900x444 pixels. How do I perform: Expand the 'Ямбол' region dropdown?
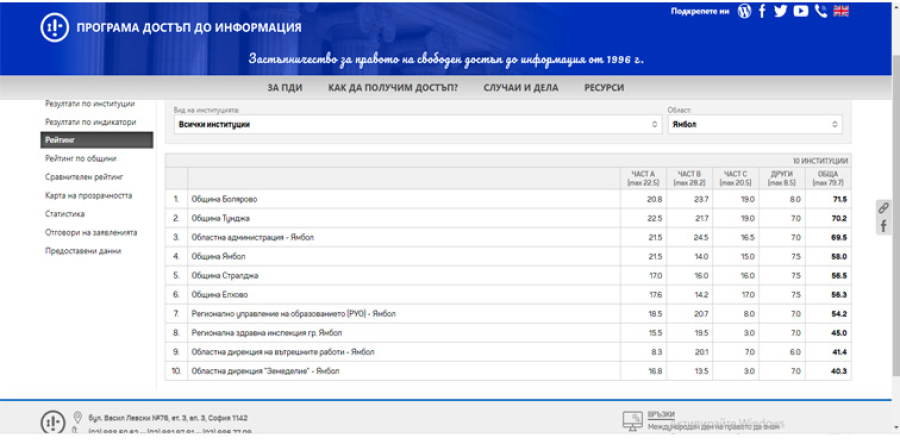754,125
